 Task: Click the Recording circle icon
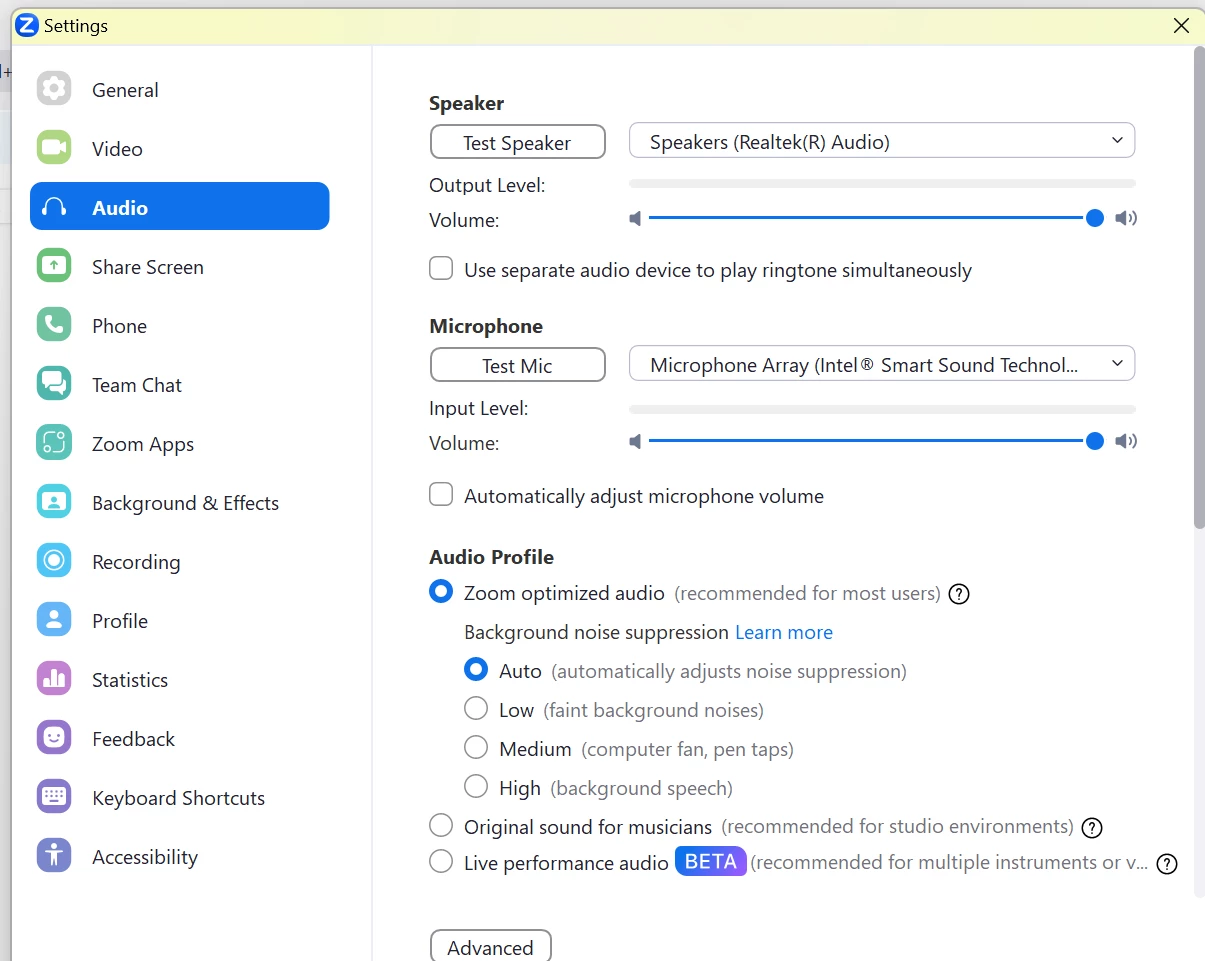54,561
